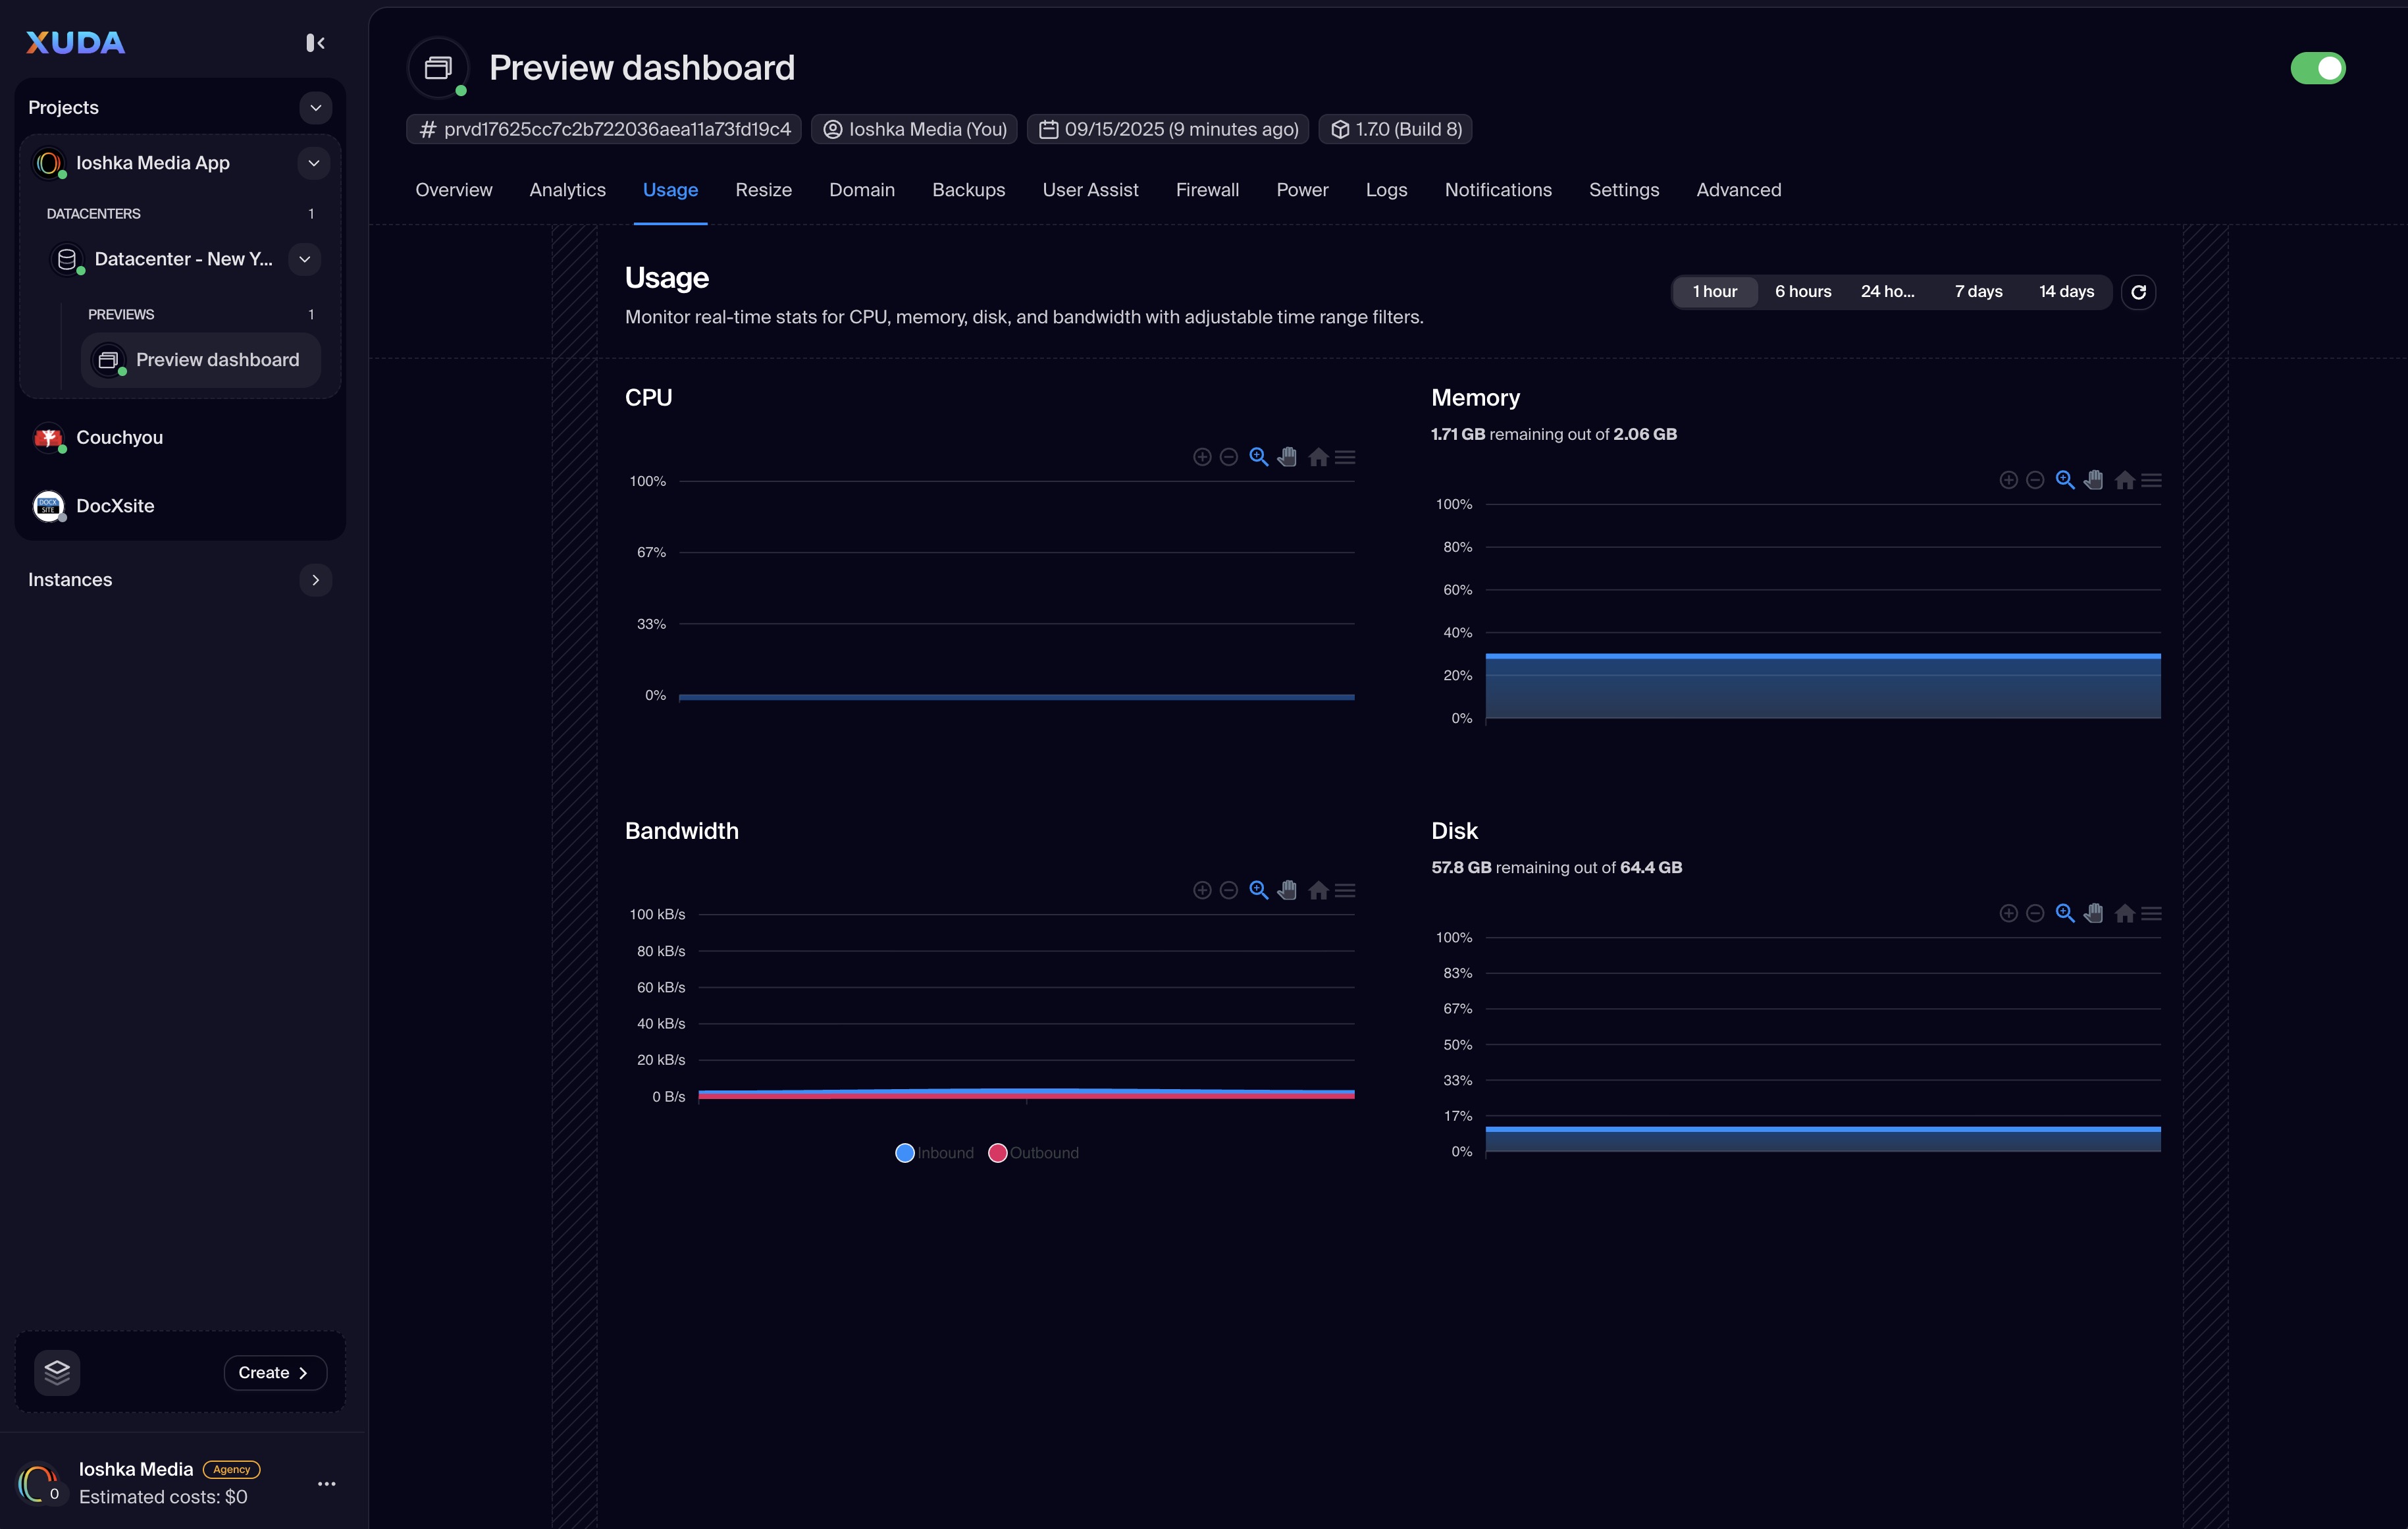The width and height of the screenshot is (2408, 1529).
Task: Open the Couchyou project
Action: (119, 437)
